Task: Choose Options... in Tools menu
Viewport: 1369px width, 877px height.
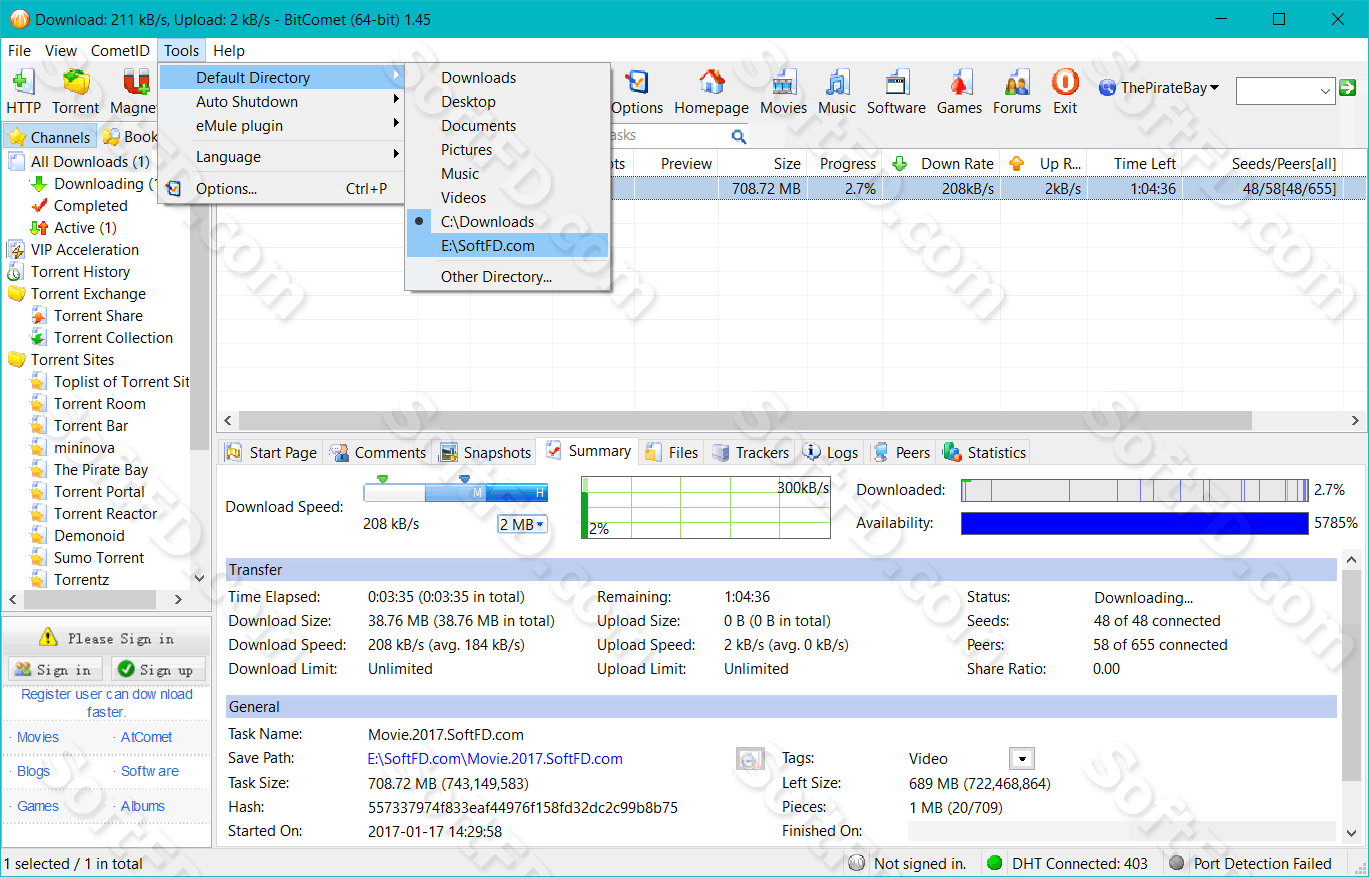Action: coord(284,189)
